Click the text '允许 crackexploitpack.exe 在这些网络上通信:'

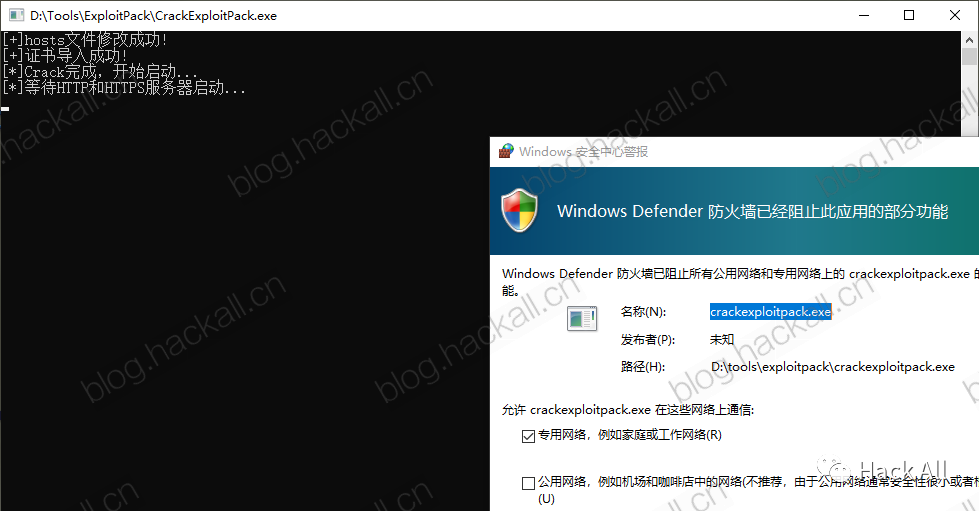click(628, 410)
